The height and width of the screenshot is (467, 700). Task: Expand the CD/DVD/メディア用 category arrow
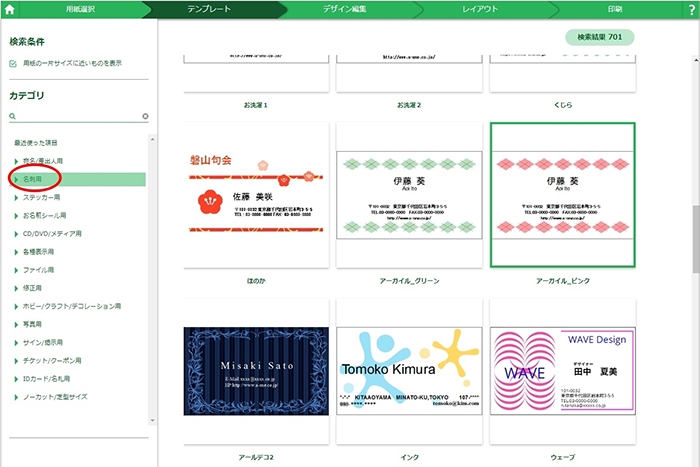[x=17, y=234]
